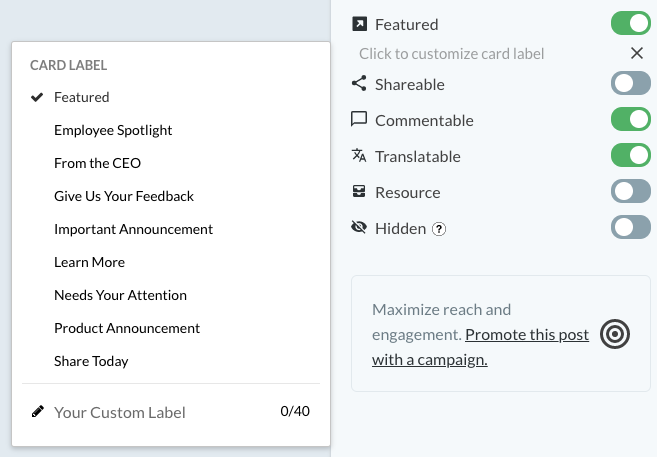Viewport: 657px width, 457px height.
Task: Click the Shareable share icon
Action: click(x=359, y=83)
